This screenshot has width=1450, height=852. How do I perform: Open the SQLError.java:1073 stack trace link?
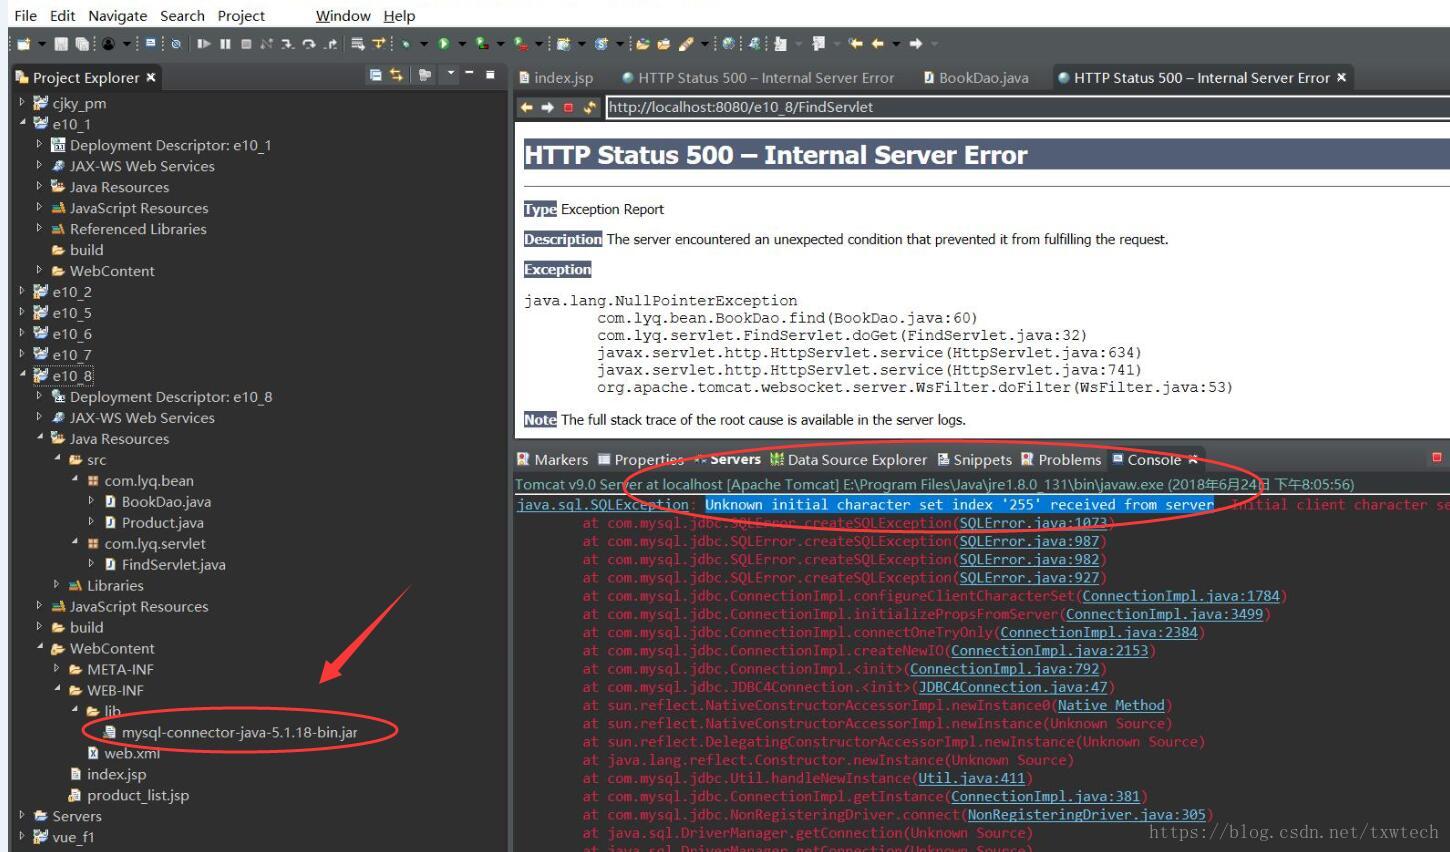1033,523
